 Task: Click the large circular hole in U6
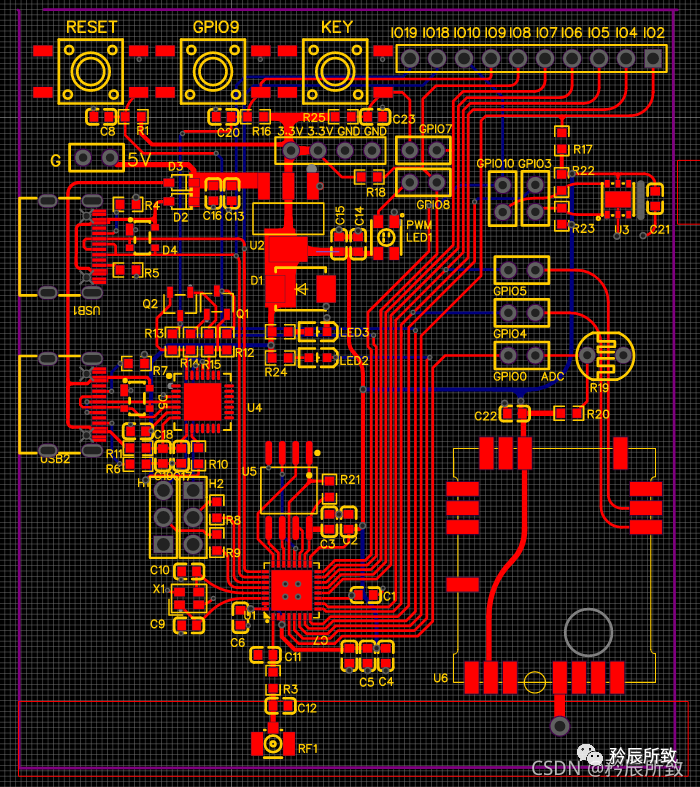tap(588, 631)
